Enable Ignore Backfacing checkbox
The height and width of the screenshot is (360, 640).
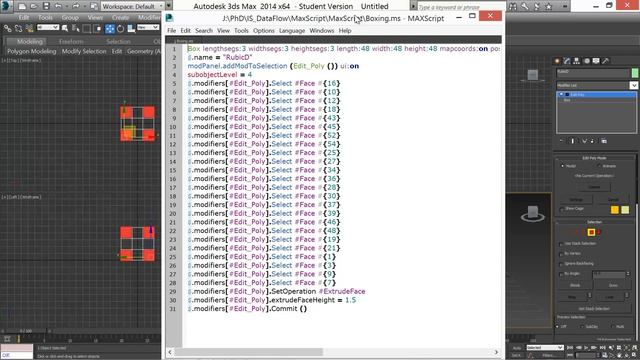pos(562,264)
